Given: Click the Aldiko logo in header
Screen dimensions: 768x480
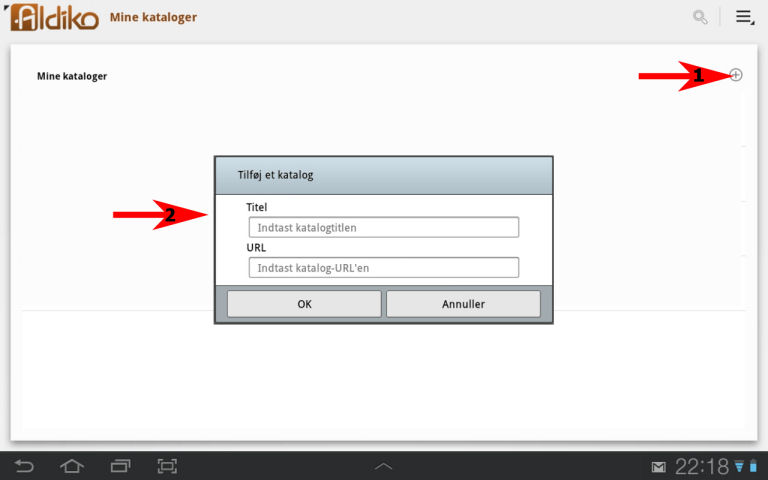Looking at the screenshot, I should (55, 17).
